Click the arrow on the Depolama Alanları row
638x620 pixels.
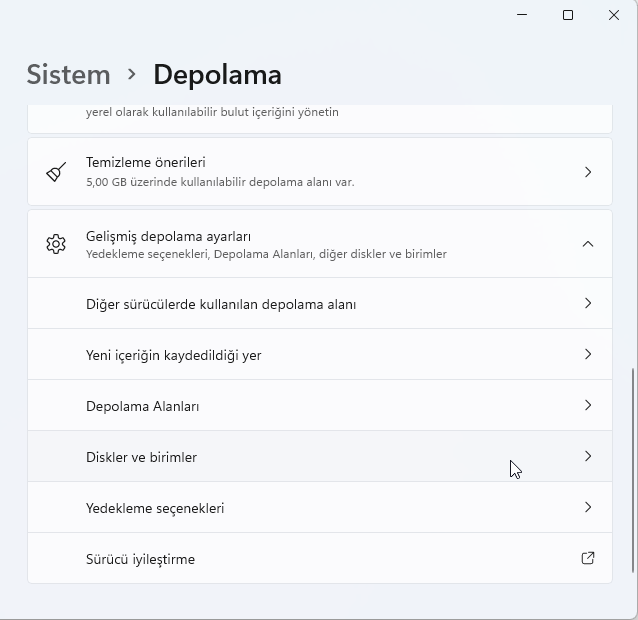(x=588, y=405)
